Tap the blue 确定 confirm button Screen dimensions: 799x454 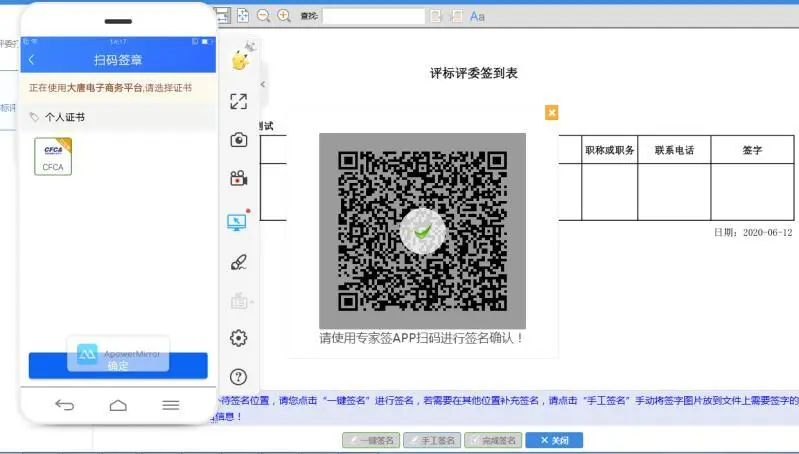(118, 365)
